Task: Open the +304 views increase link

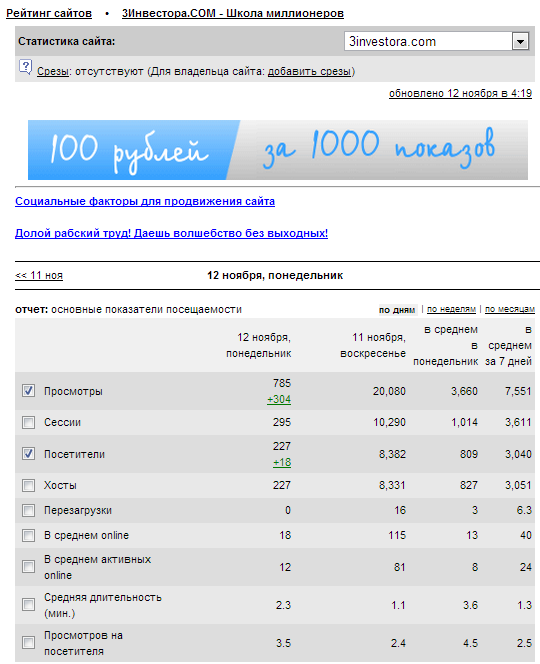Action: pos(279,399)
